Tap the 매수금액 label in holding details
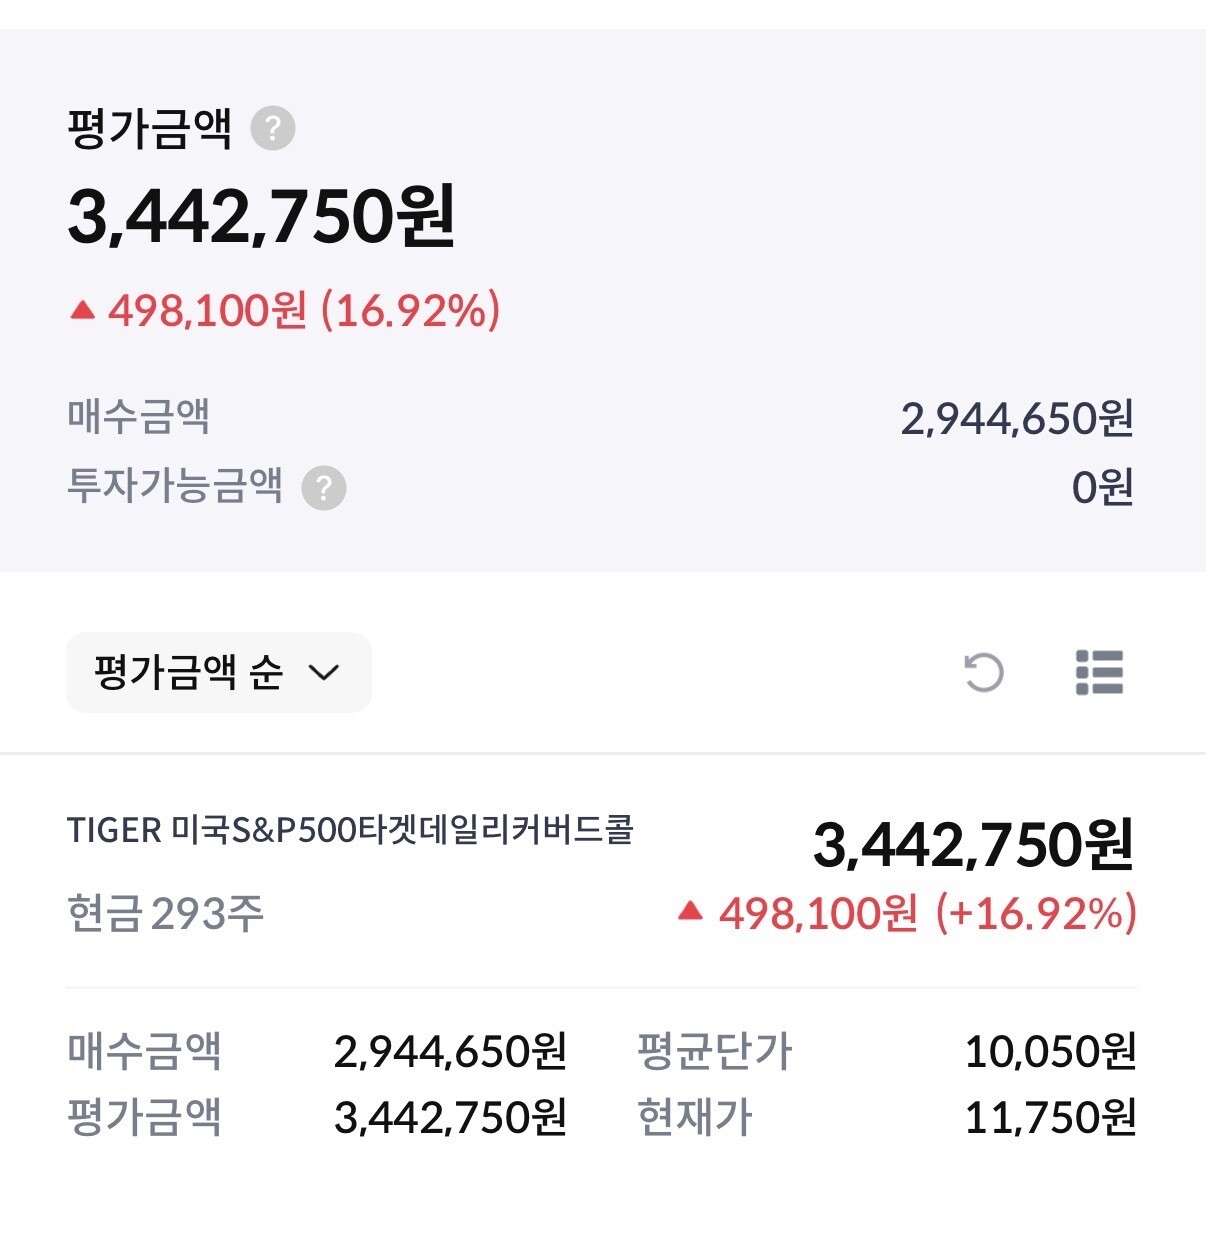This screenshot has width=1206, height=1240. (x=144, y=1051)
